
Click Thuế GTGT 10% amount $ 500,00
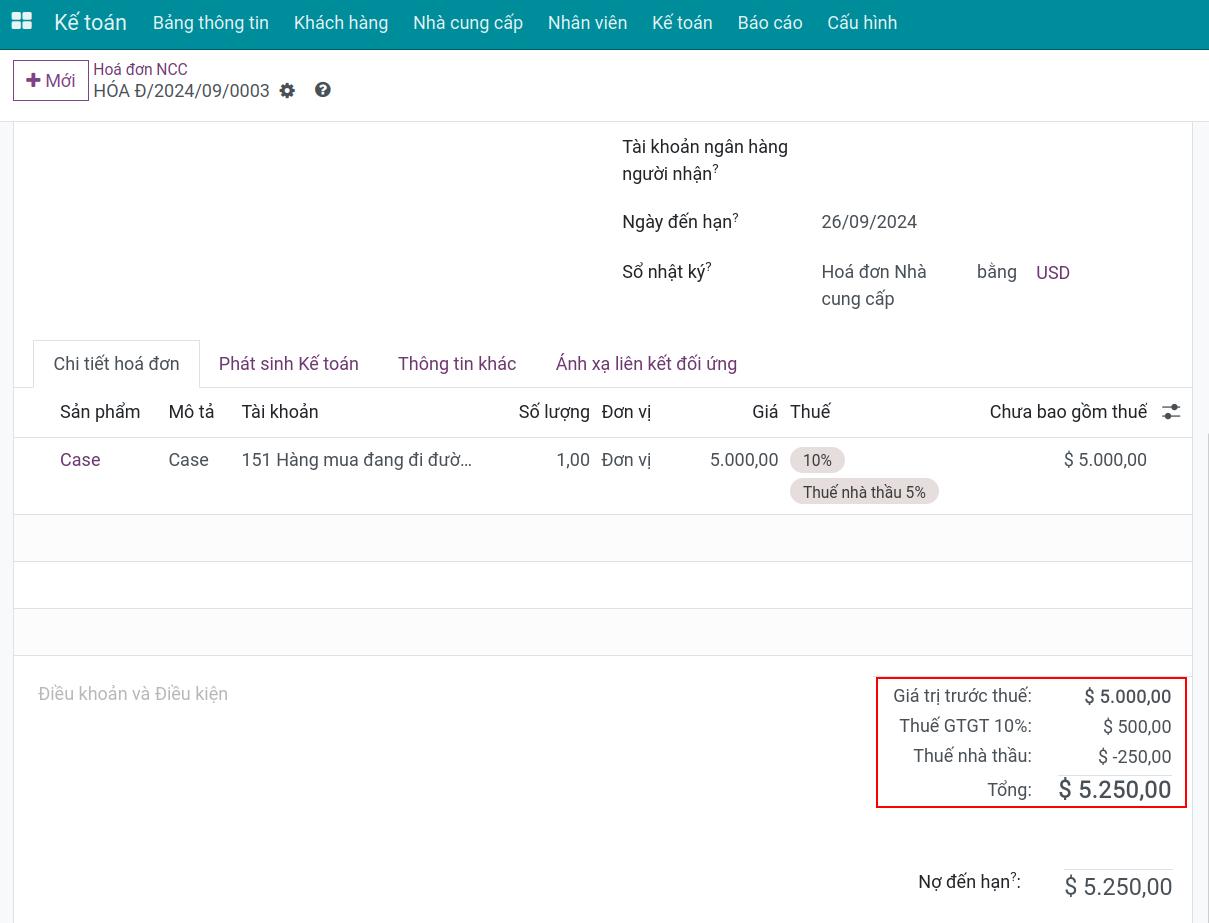tap(1137, 727)
